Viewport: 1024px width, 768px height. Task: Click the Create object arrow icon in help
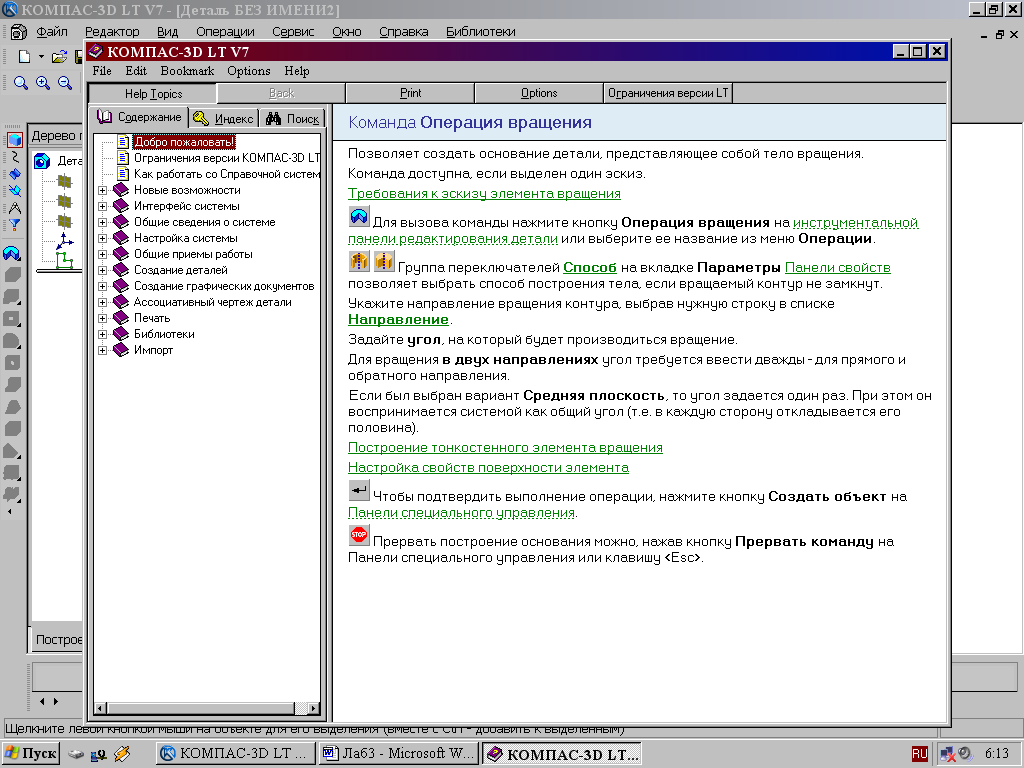coord(359,490)
